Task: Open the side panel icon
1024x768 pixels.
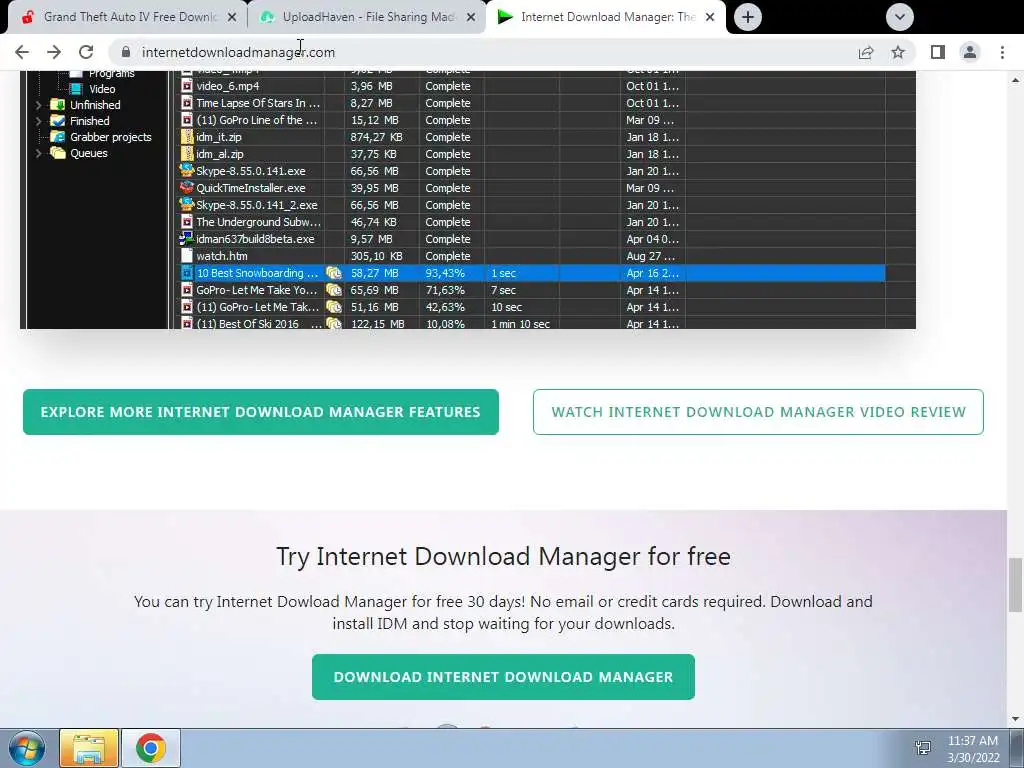Action: pyautogui.click(x=938, y=52)
